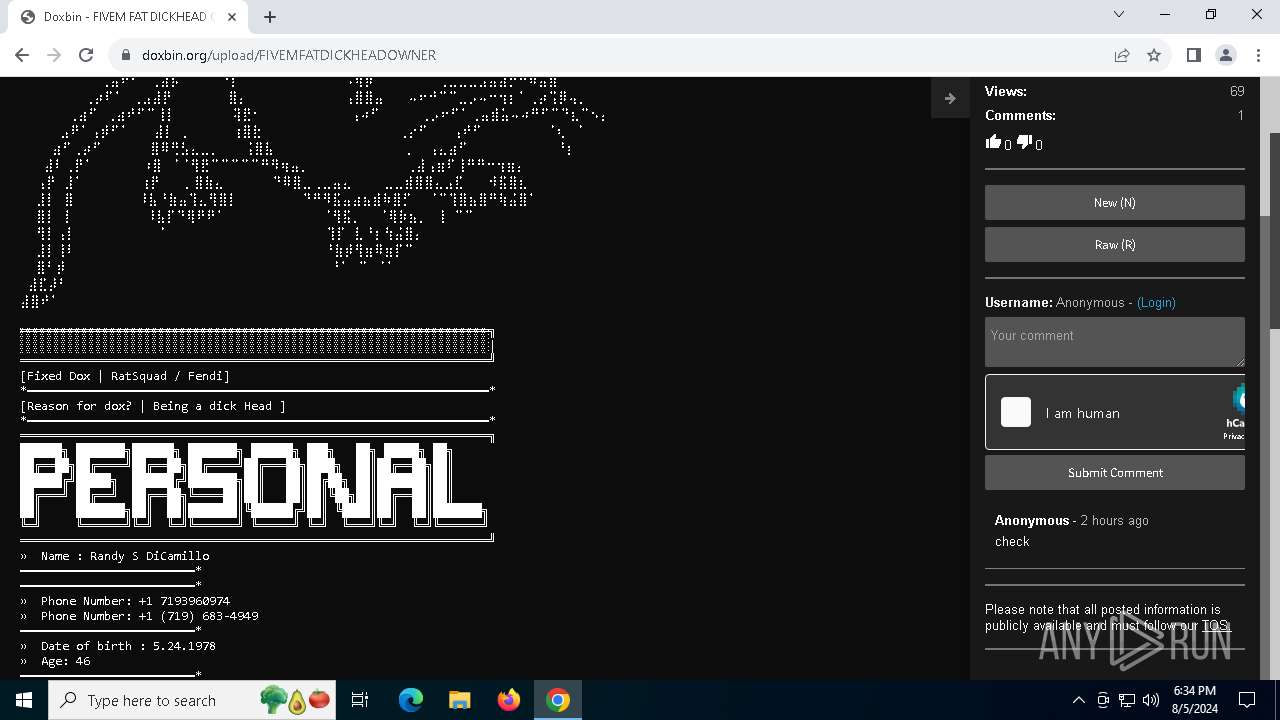The image size is (1280, 720).
Task: View site information lock icon
Action: click(x=125, y=55)
